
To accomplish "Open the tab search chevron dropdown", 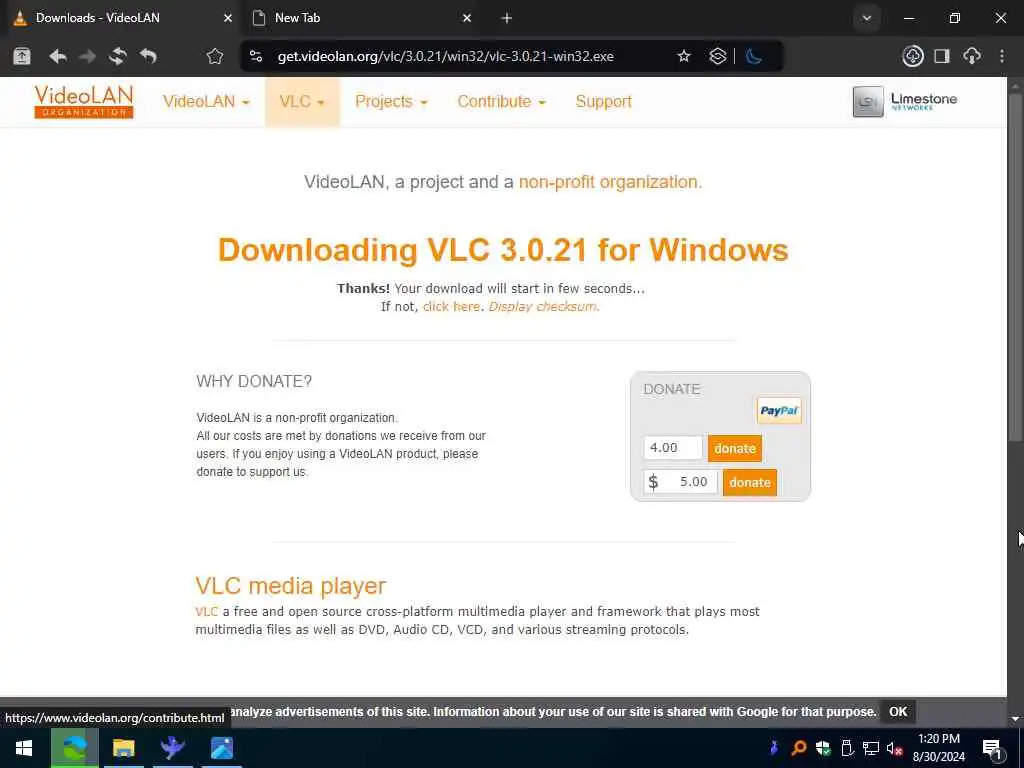I will [867, 18].
